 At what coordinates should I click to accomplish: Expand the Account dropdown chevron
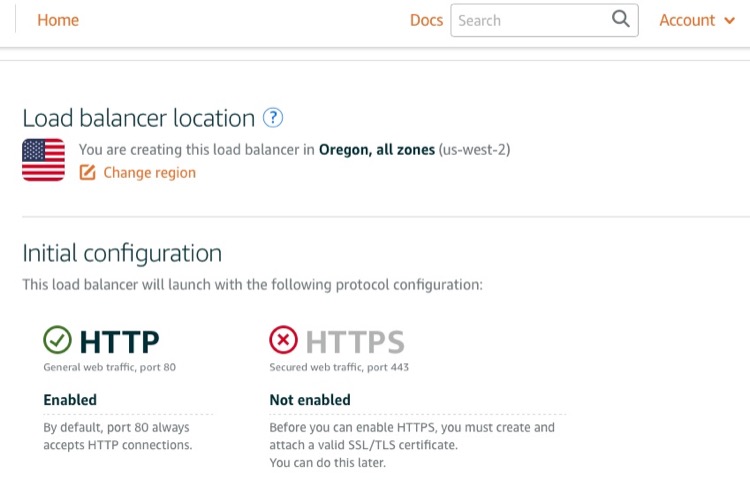coord(729,21)
